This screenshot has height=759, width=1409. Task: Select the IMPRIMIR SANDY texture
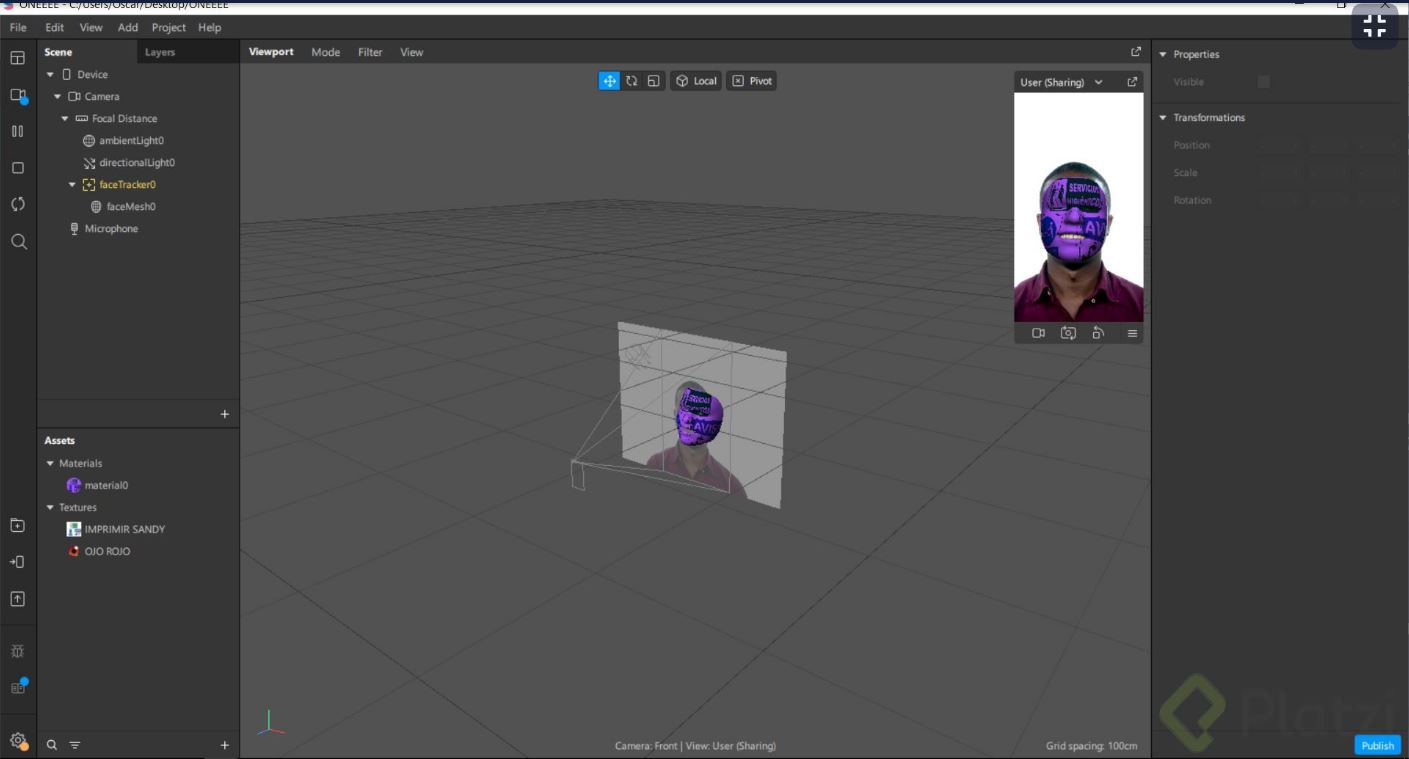(x=116, y=530)
